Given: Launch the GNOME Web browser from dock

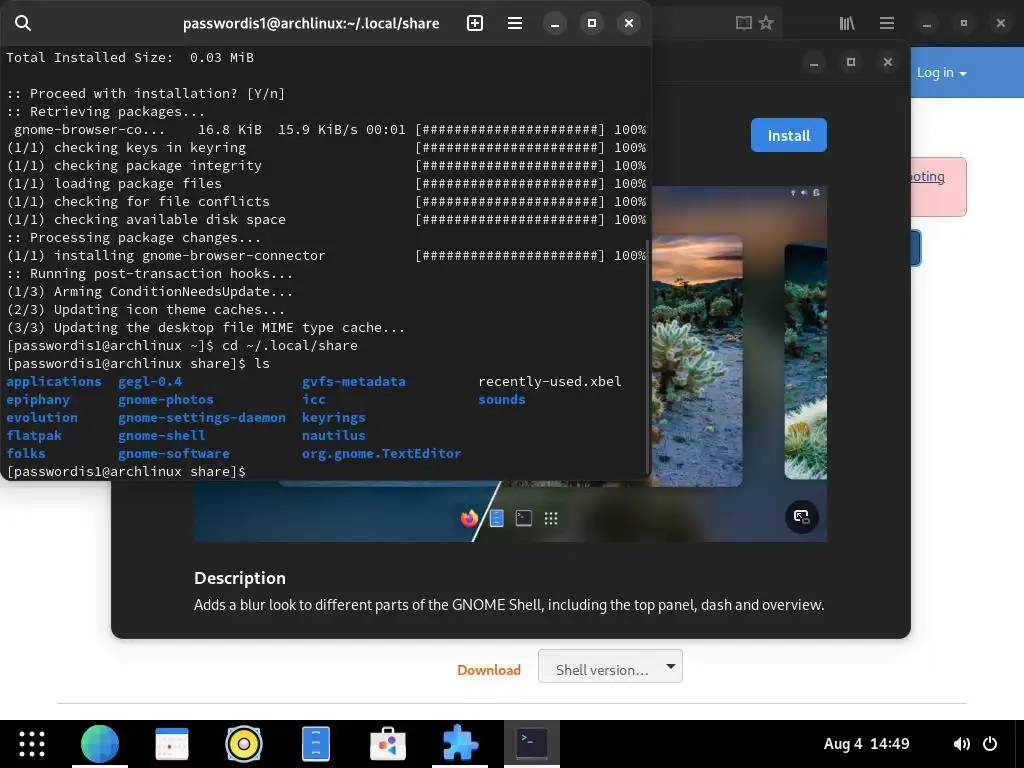Looking at the screenshot, I should click(x=100, y=743).
